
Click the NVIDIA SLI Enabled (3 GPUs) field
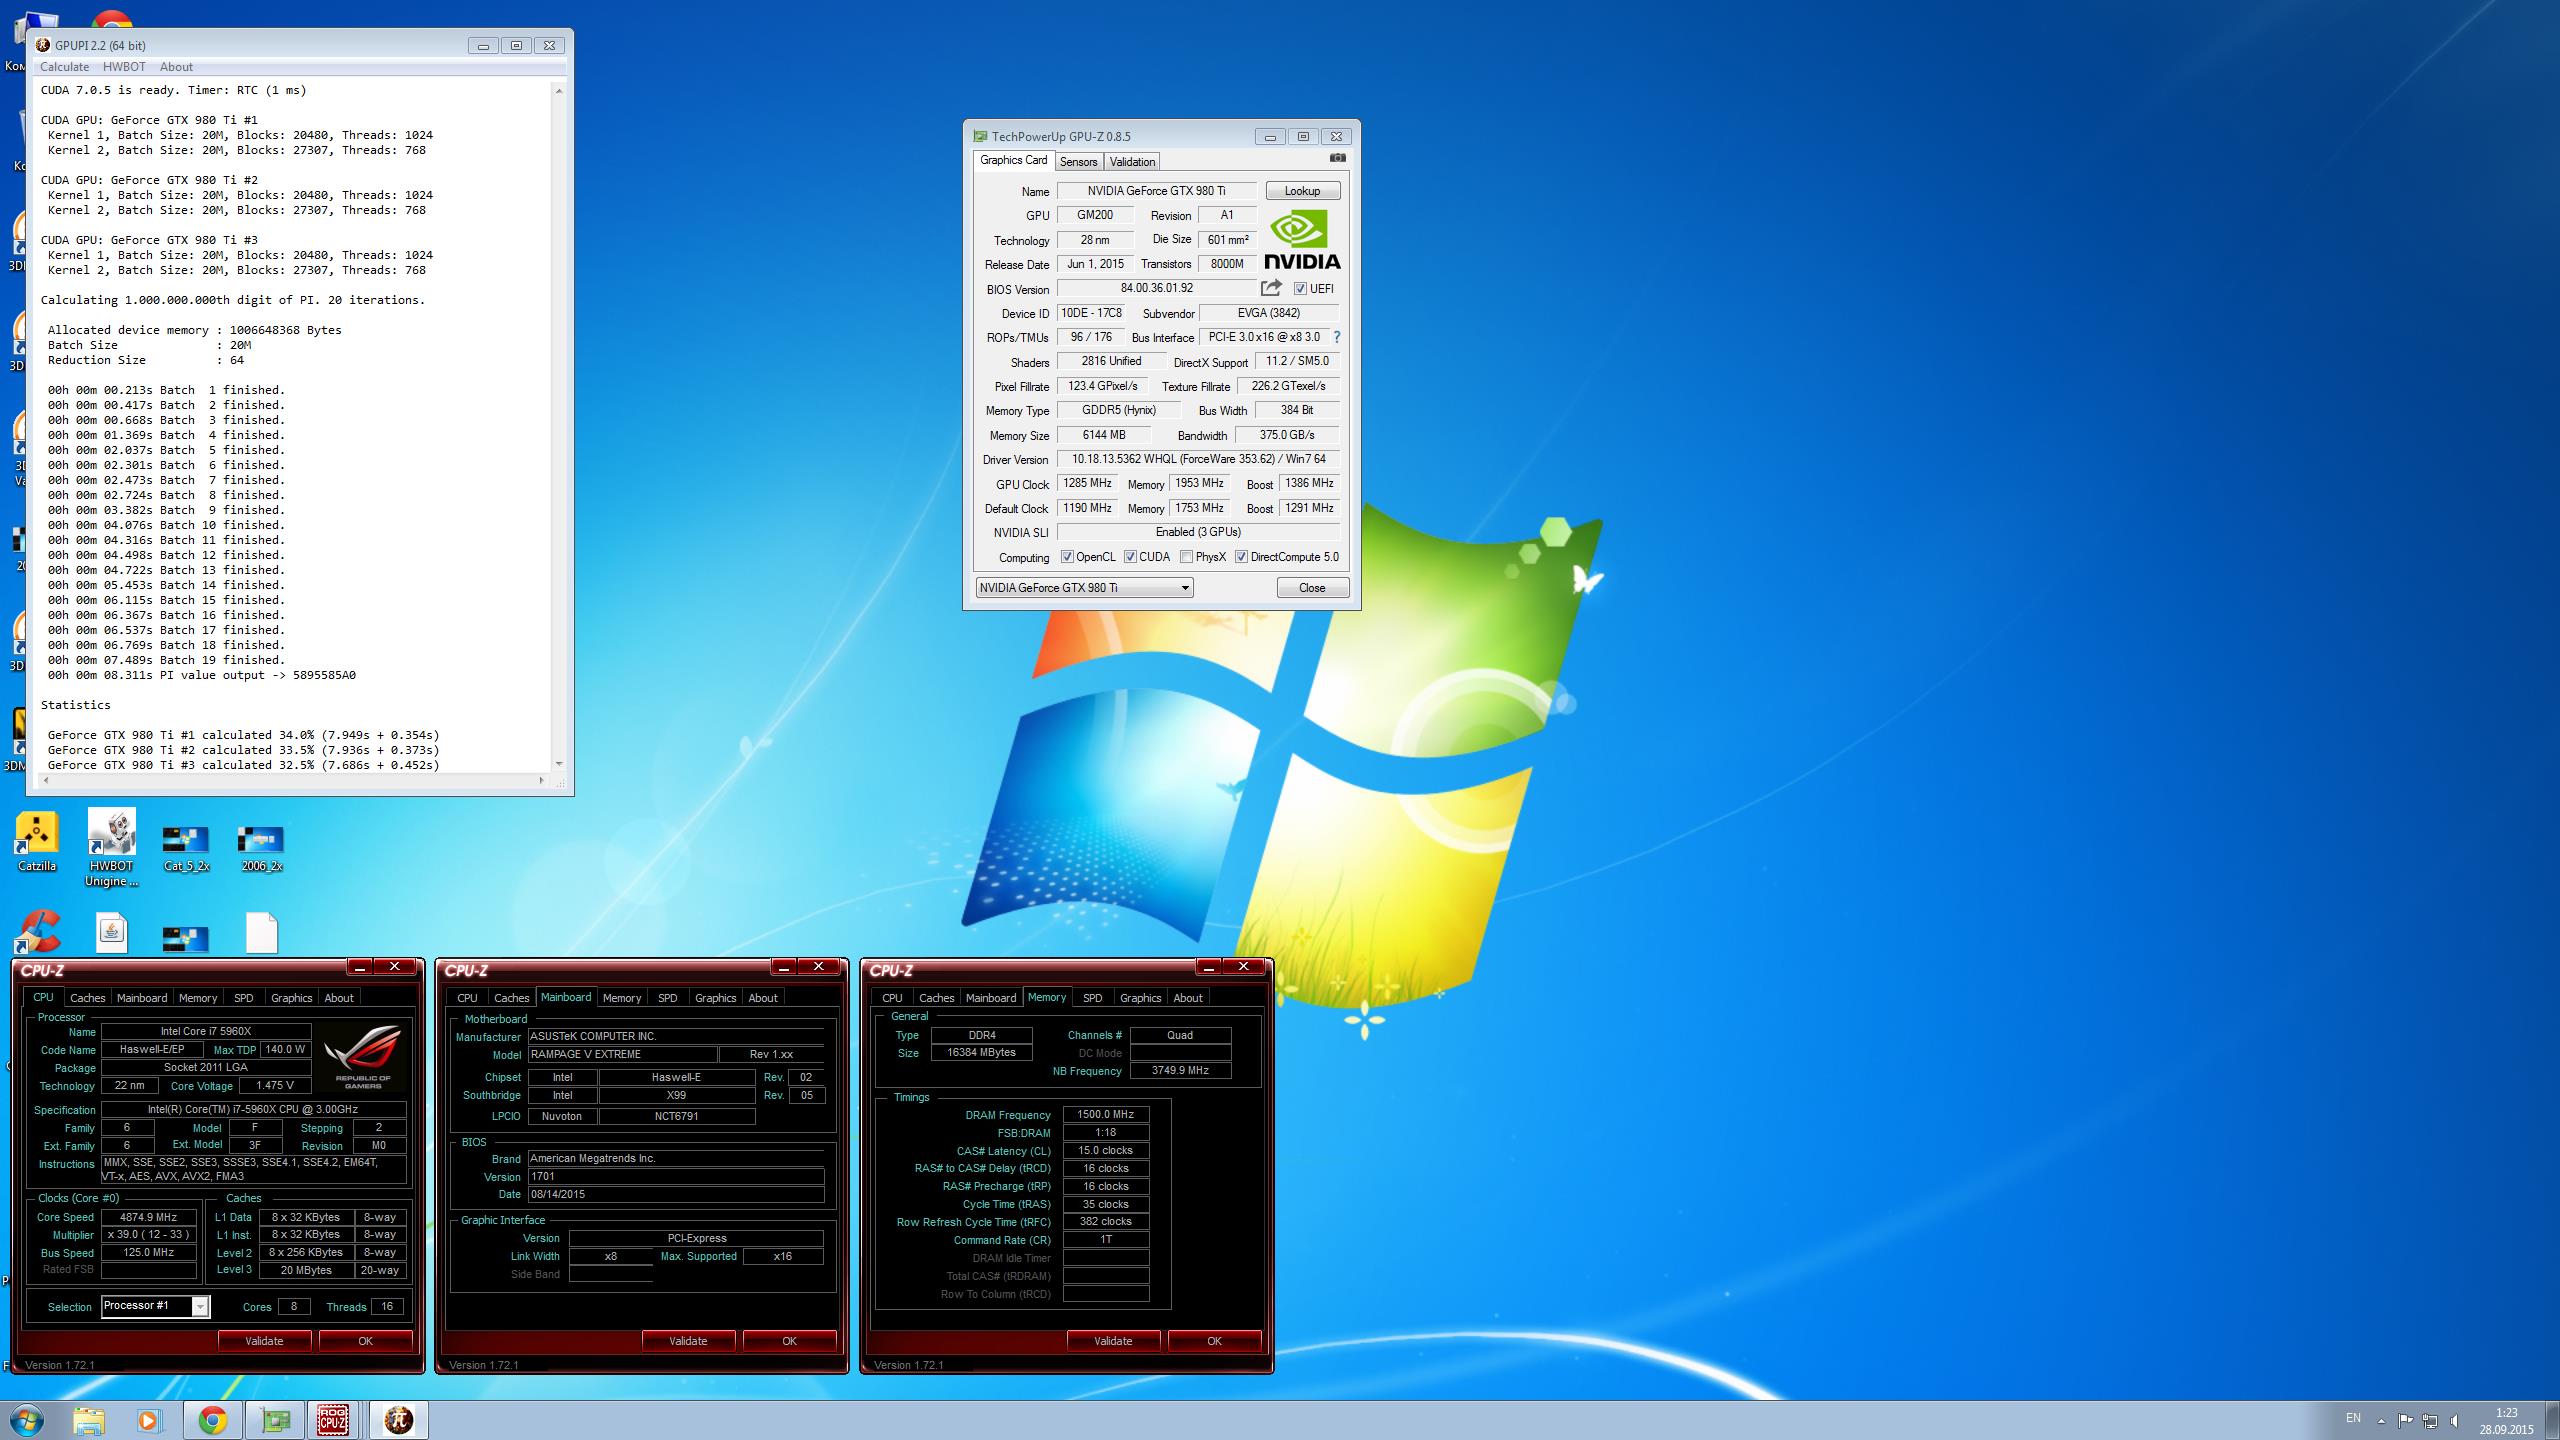coord(1198,532)
